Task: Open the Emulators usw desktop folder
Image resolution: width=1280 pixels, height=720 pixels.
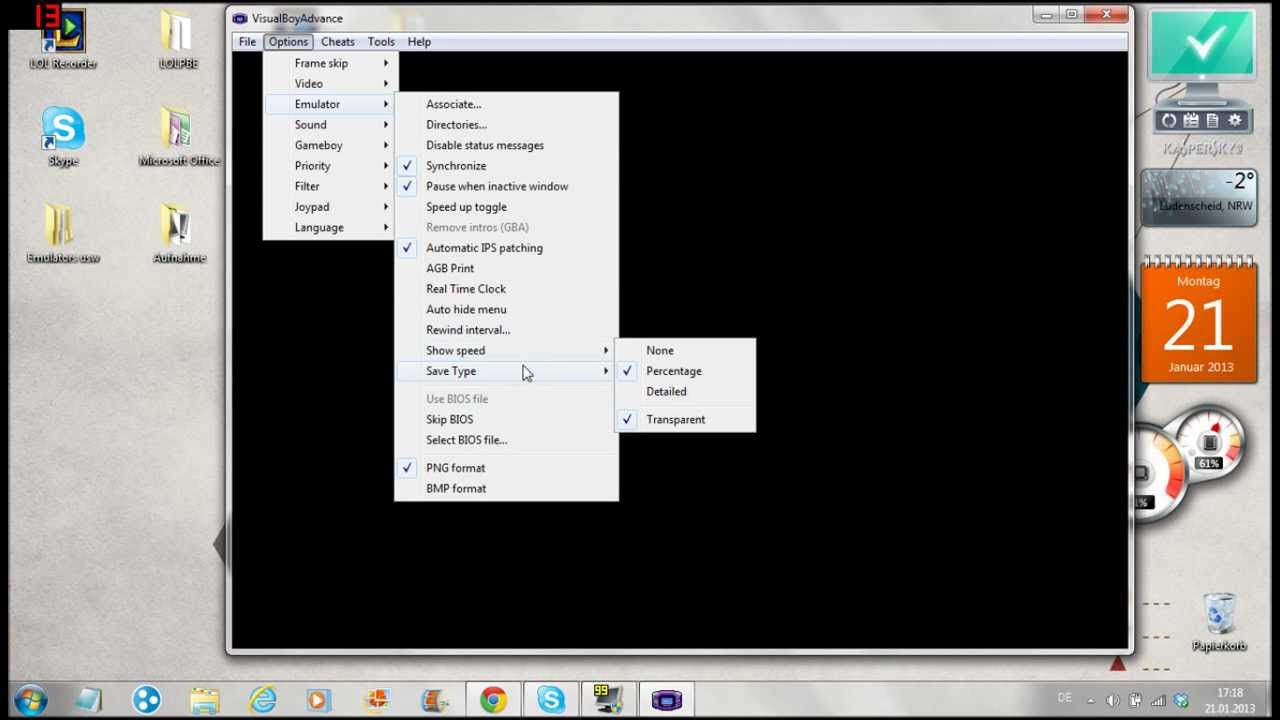Action: coord(63,234)
